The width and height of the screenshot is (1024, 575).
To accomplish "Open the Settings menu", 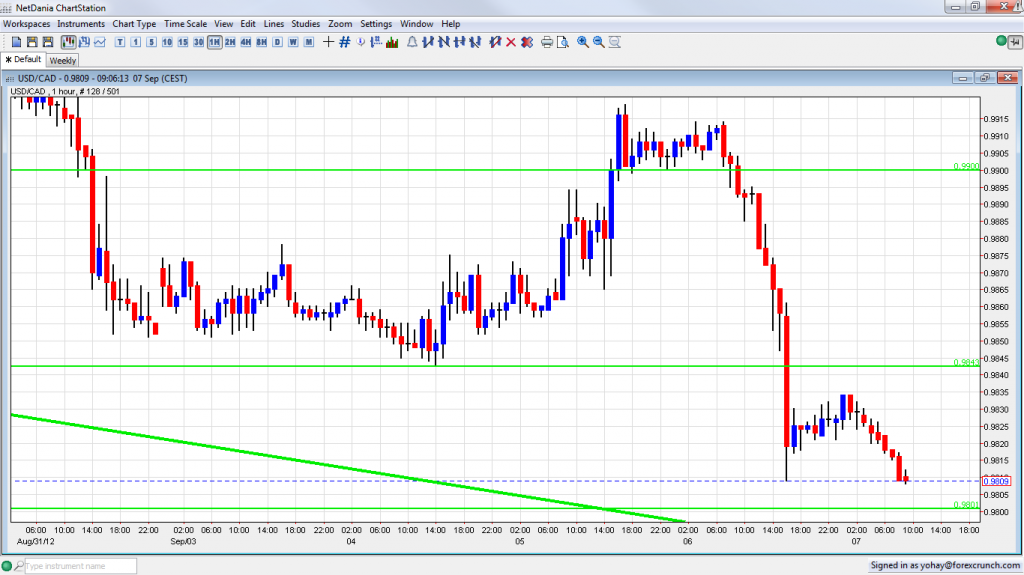I will tap(376, 24).
